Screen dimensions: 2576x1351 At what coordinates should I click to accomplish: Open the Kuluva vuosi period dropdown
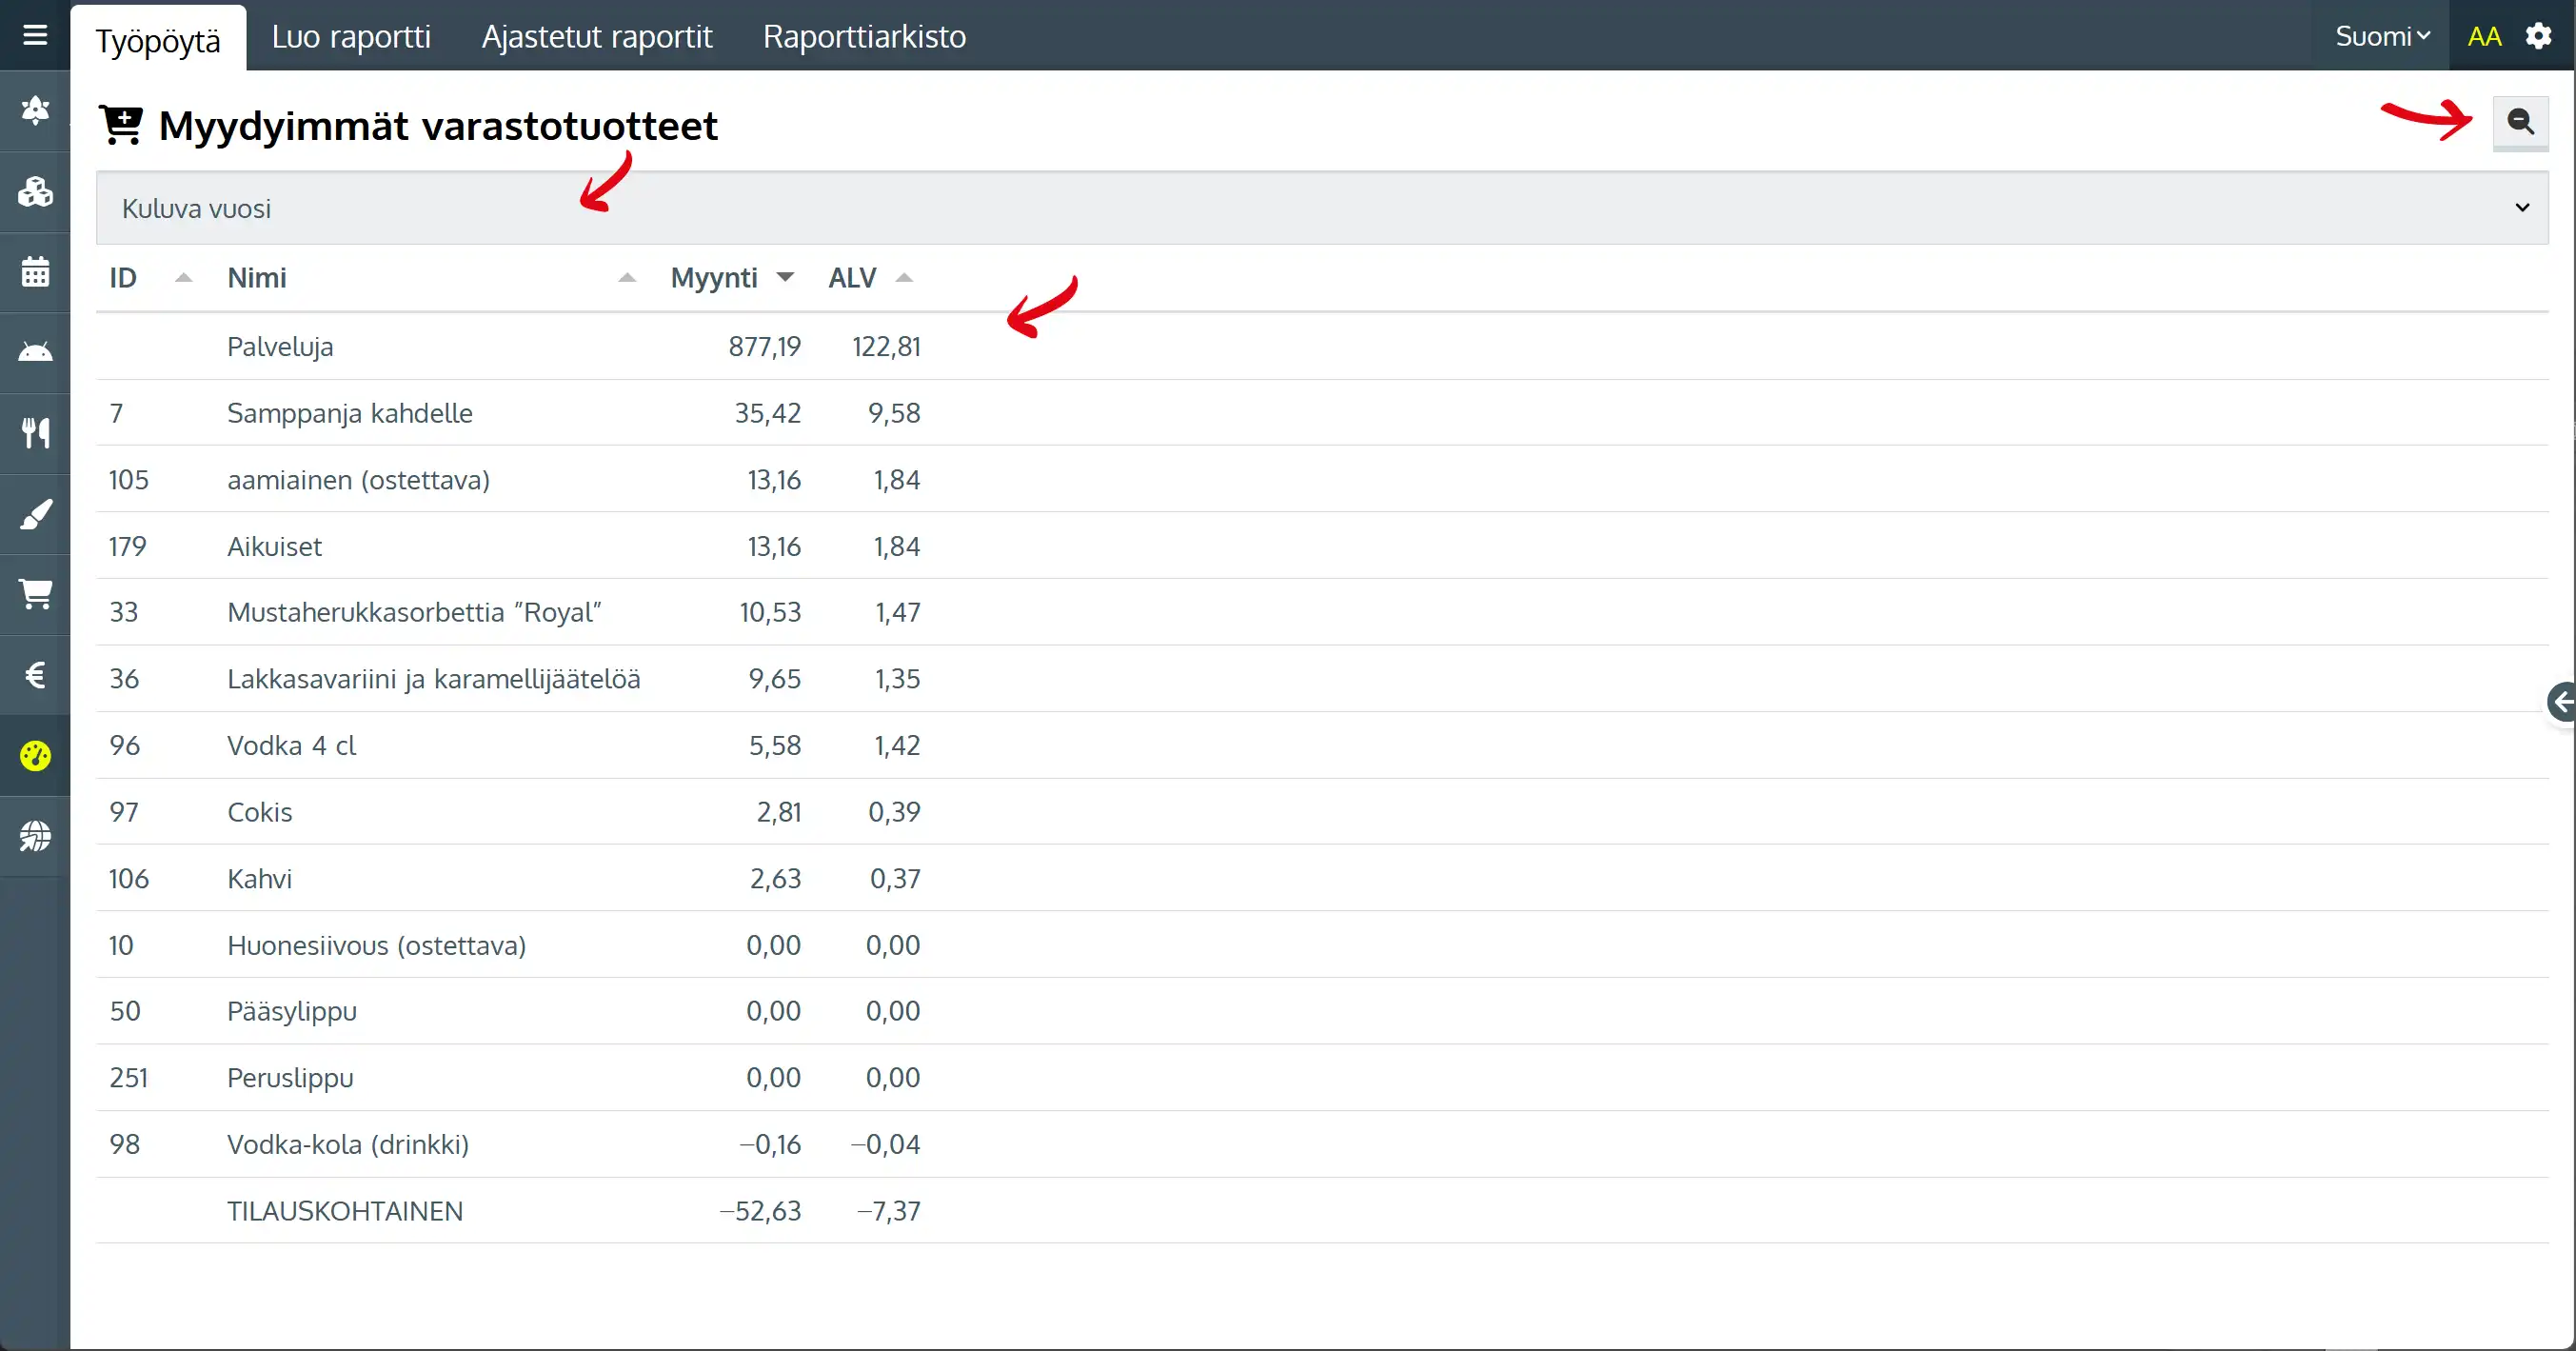click(x=1322, y=208)
